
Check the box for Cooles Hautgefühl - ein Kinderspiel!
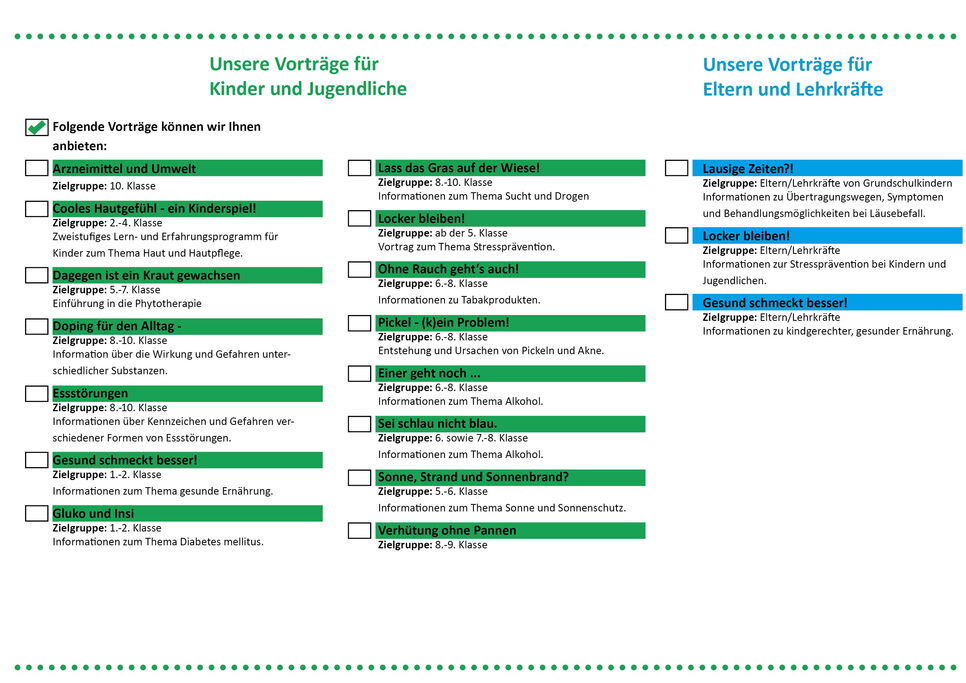click(37, 208)
